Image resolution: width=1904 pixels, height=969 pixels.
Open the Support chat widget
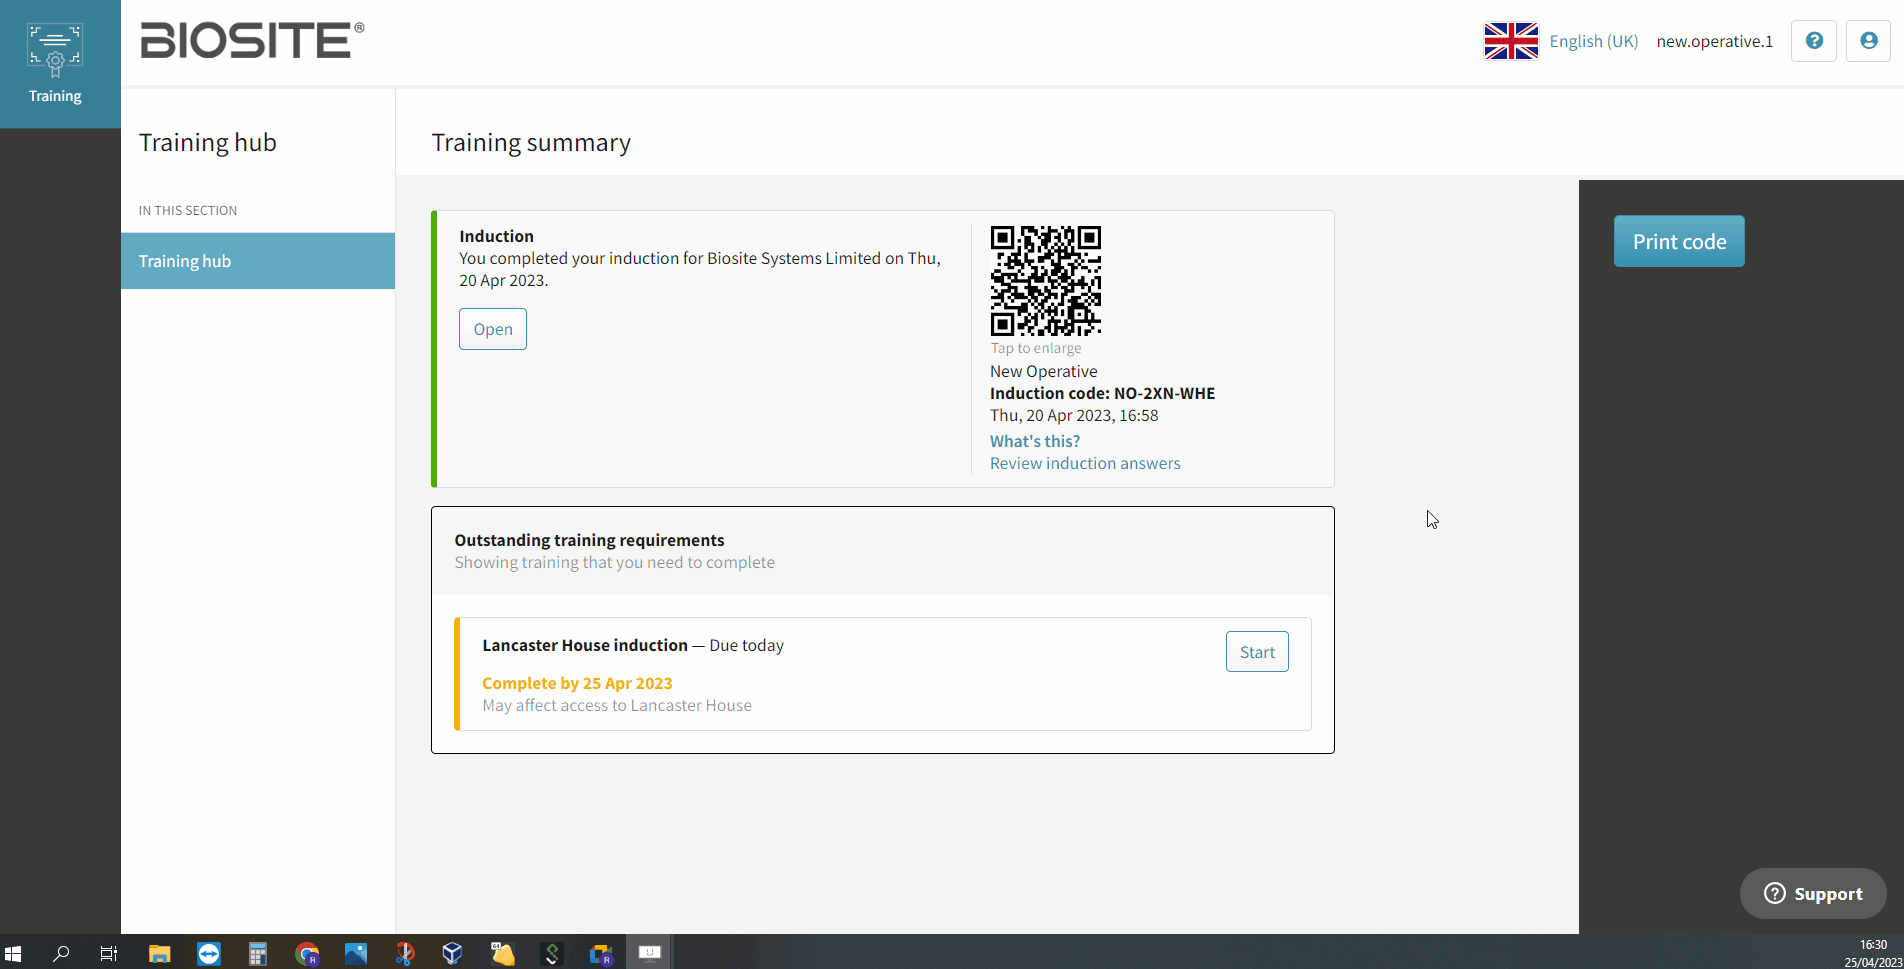tap(1812, 893)
